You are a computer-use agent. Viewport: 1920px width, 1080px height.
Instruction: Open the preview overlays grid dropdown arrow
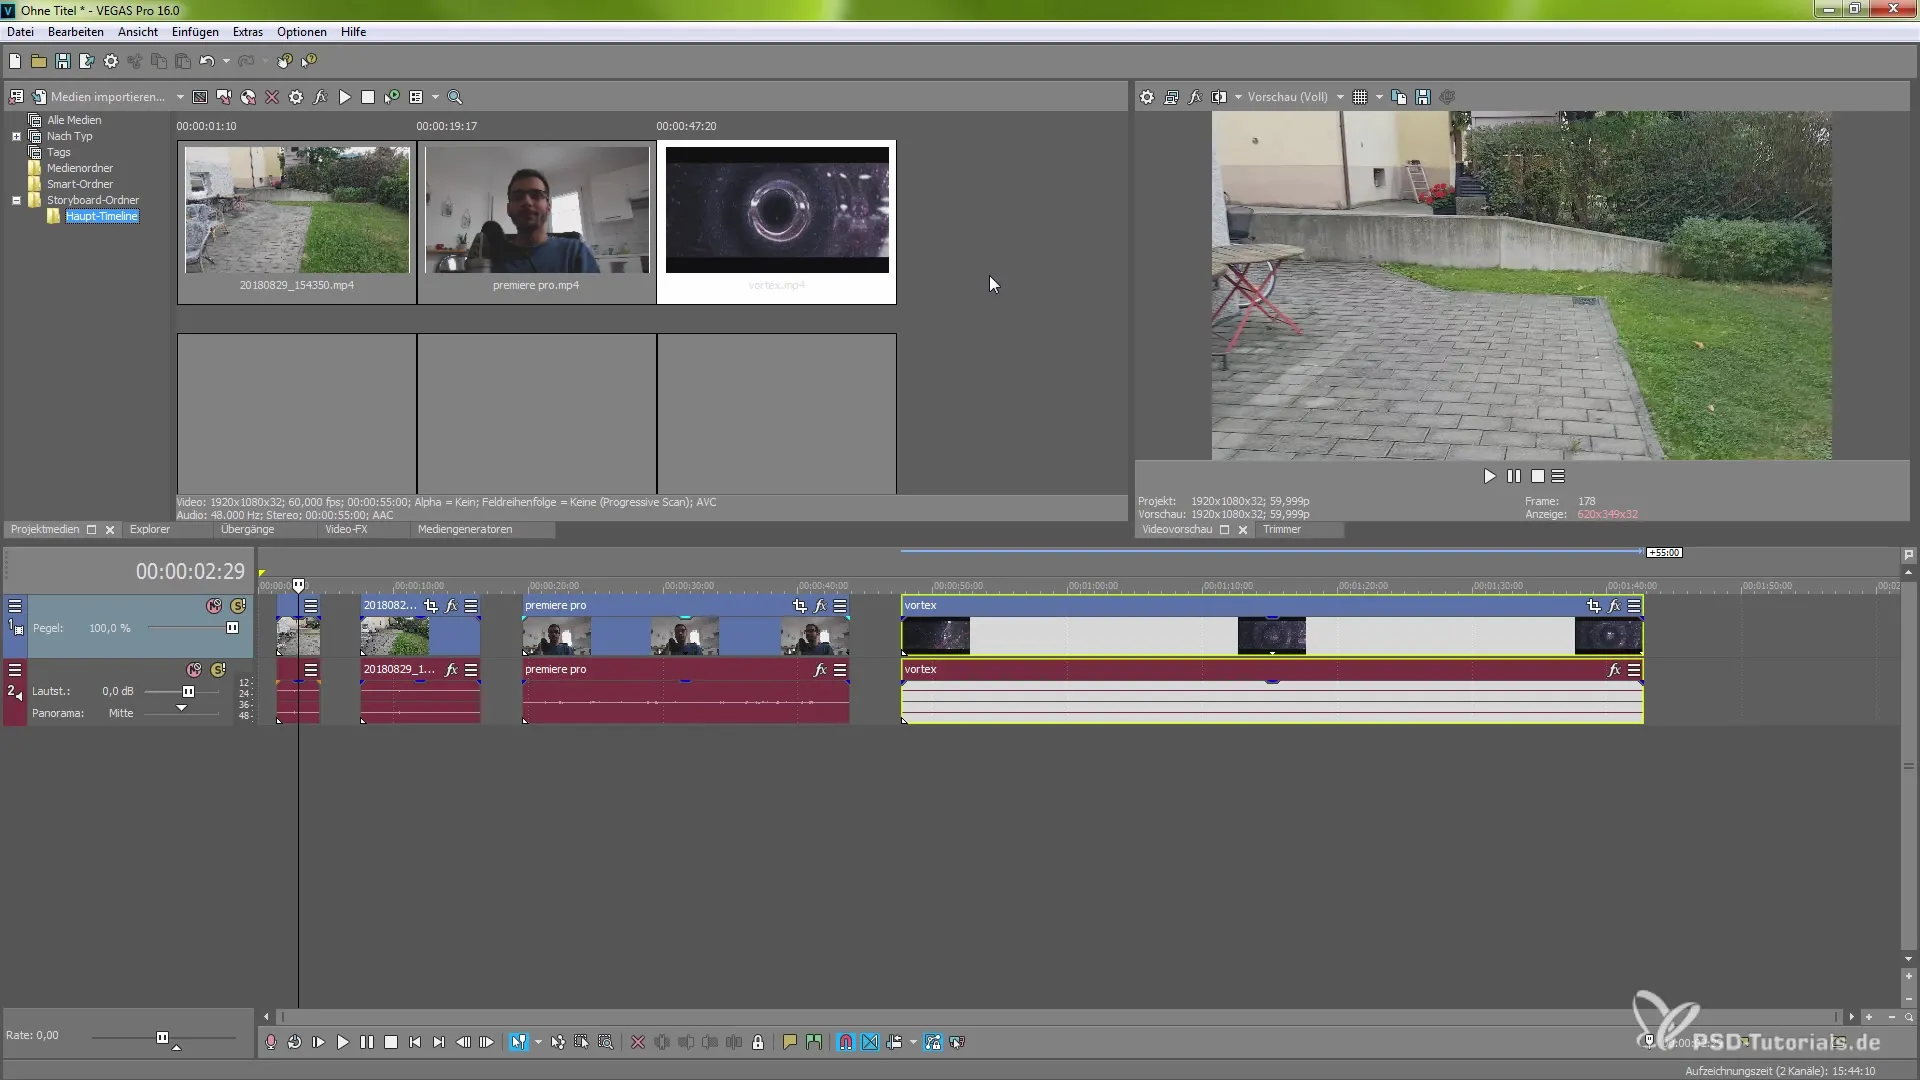pyautogui.click(x=1379, y=97)
